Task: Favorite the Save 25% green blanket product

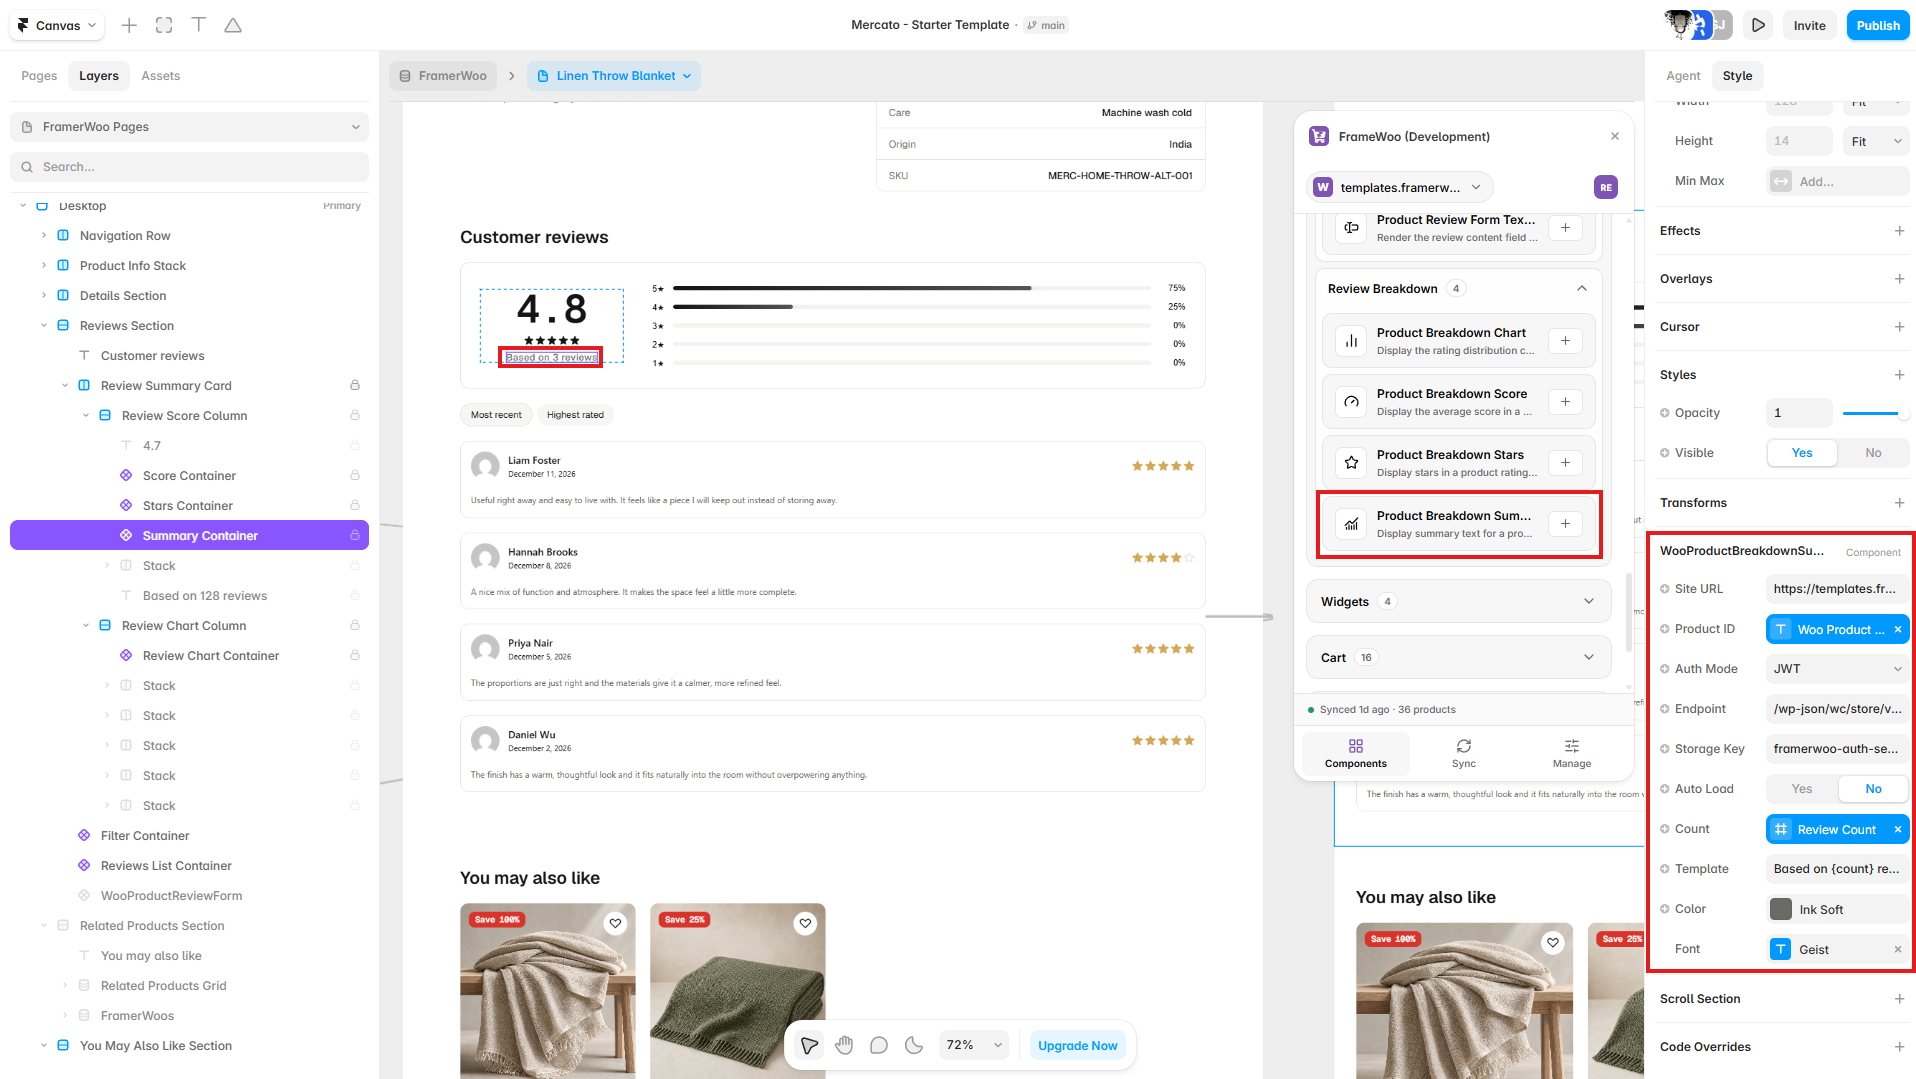Action: click(805, 924)
